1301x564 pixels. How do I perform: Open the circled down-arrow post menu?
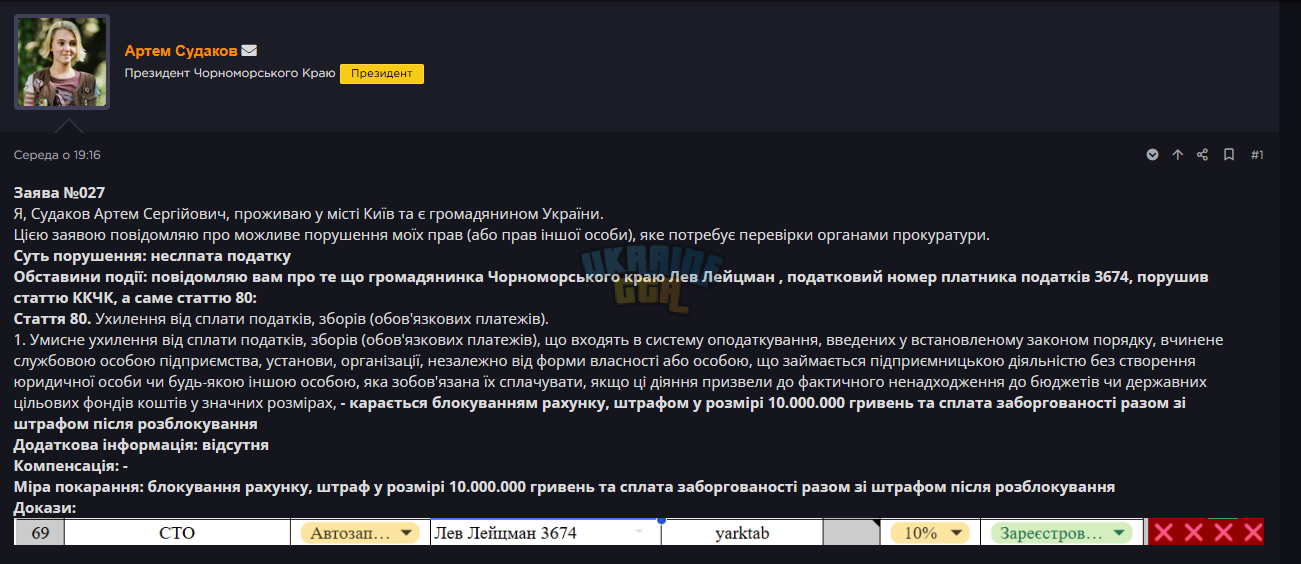pos(1152,155)
